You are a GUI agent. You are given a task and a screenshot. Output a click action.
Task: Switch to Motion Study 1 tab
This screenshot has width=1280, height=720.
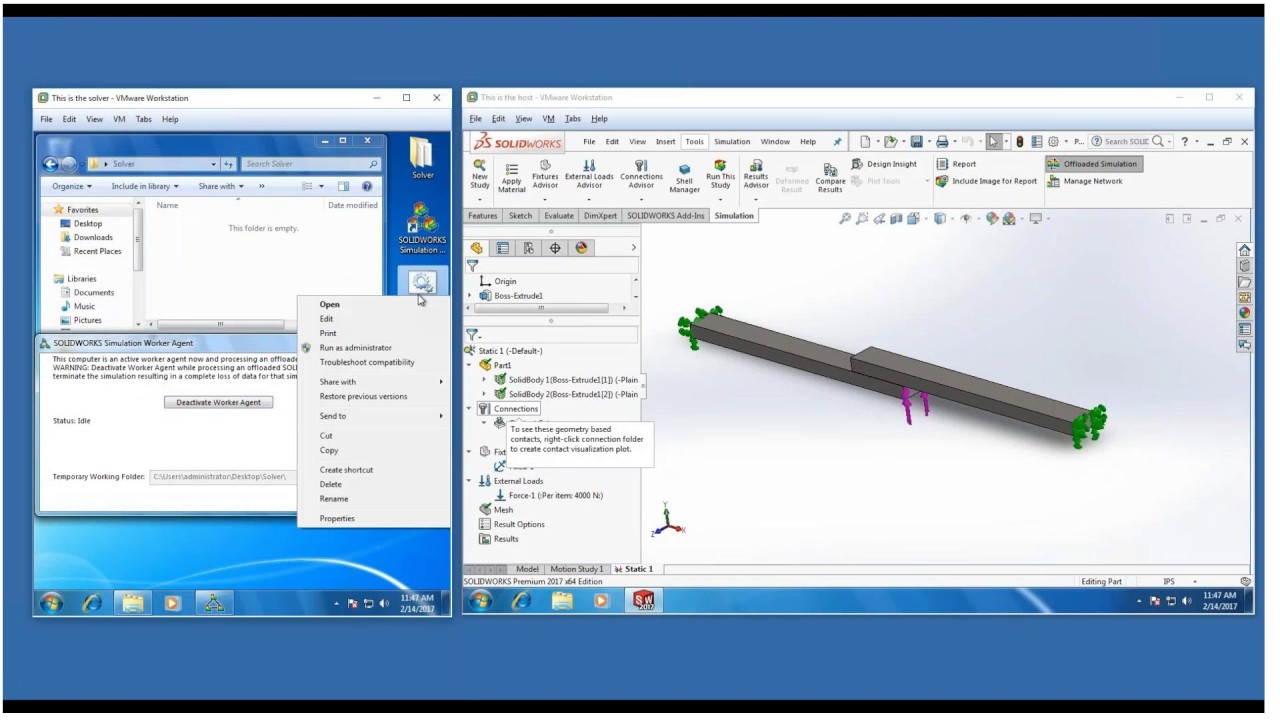pyautogui.click(x=577, y=569)
